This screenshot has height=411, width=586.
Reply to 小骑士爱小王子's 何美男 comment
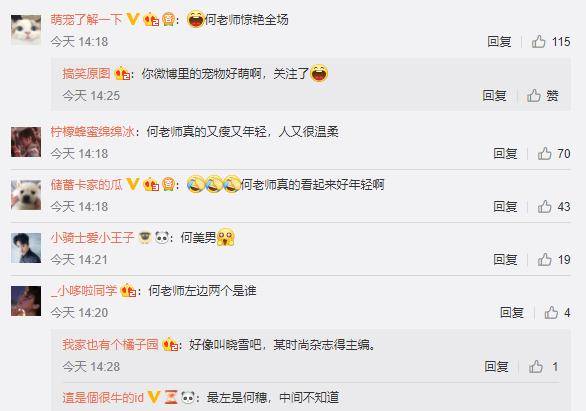[505, 260]
